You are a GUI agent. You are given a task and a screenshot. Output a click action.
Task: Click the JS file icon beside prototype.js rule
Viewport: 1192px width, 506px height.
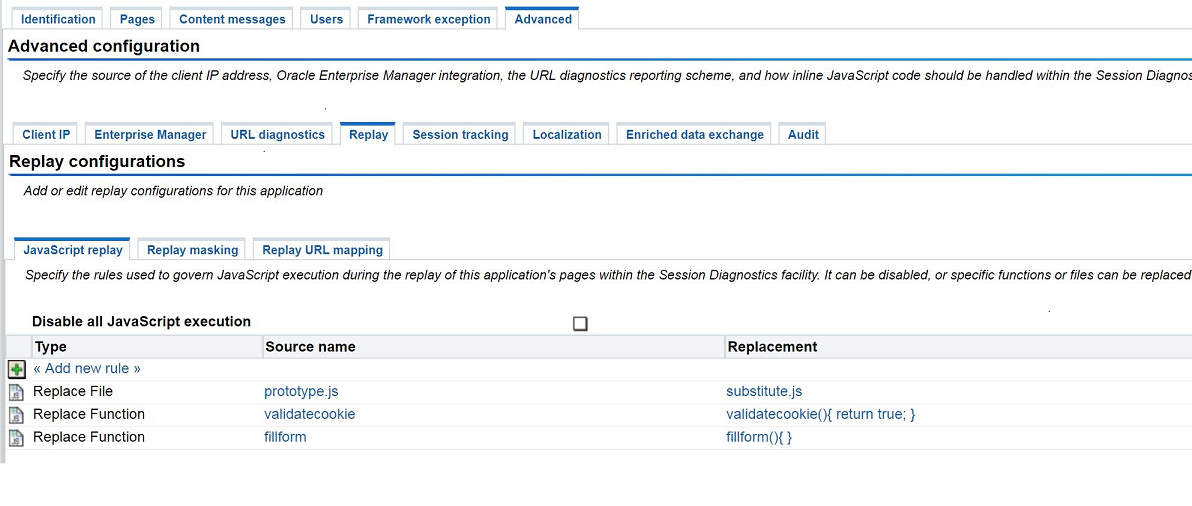click(x=16, y=392)
